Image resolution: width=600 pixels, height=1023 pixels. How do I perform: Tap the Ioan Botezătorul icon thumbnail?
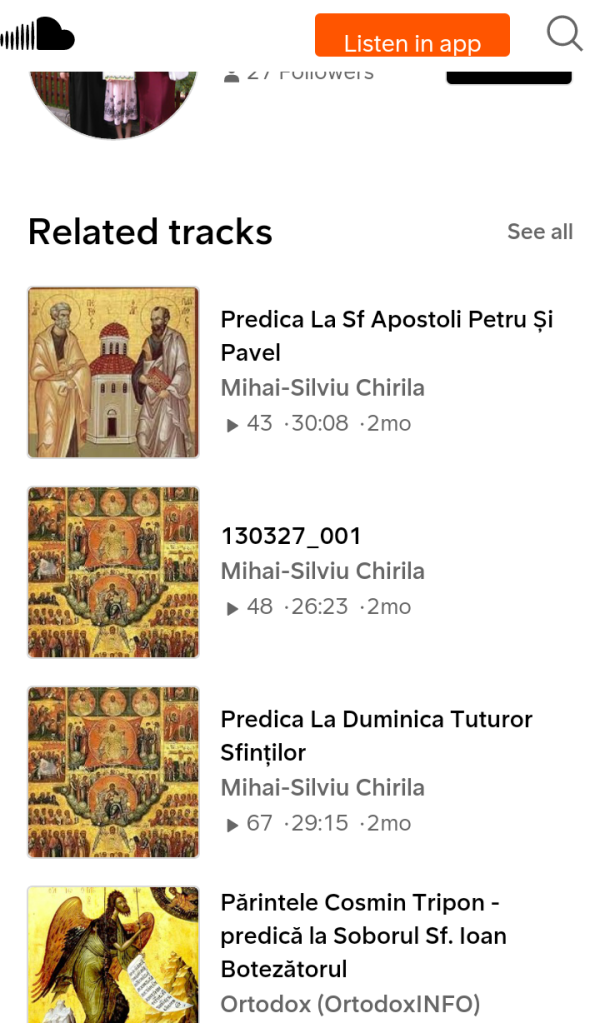(113, 955)
